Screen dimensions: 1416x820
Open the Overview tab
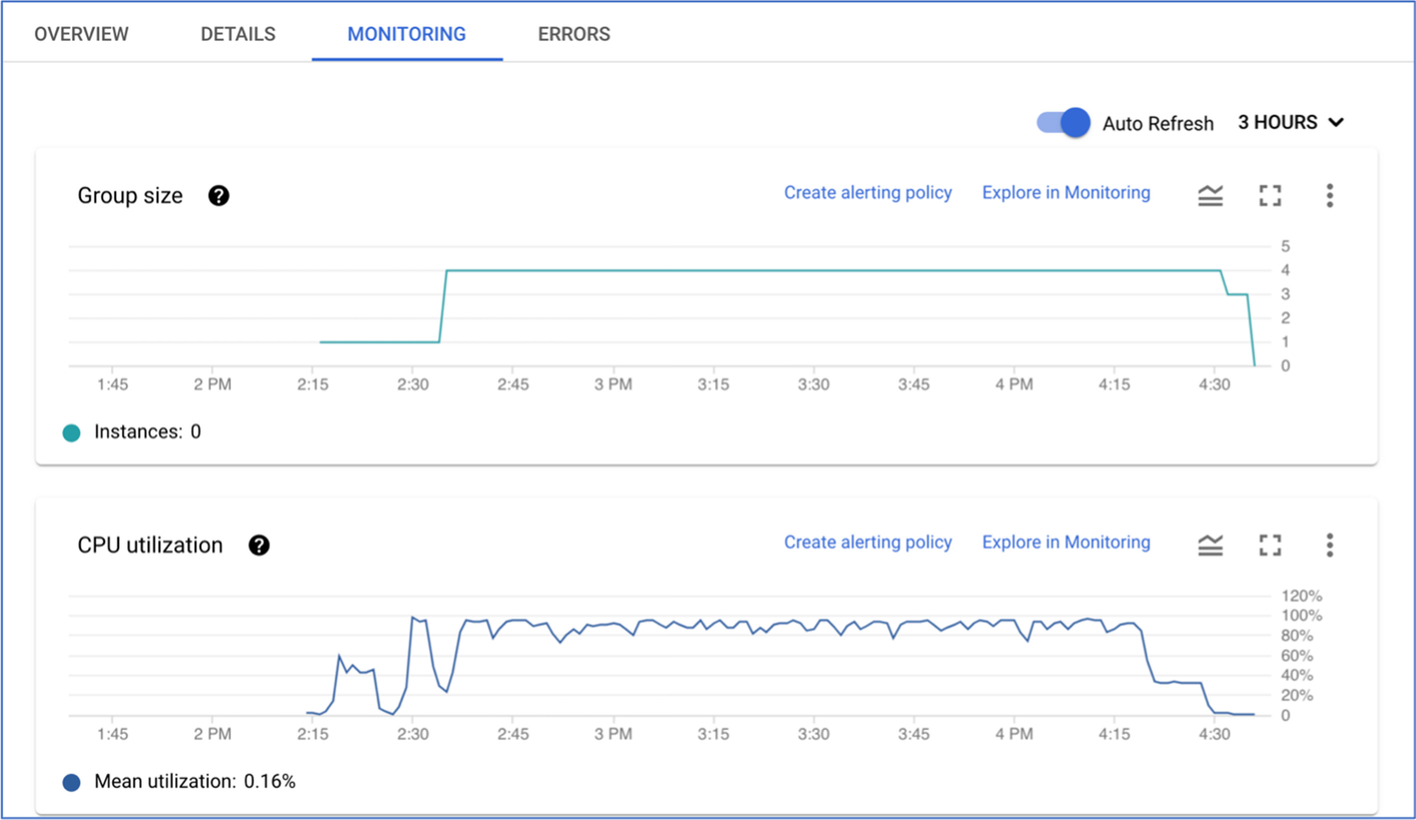(82, 34)
